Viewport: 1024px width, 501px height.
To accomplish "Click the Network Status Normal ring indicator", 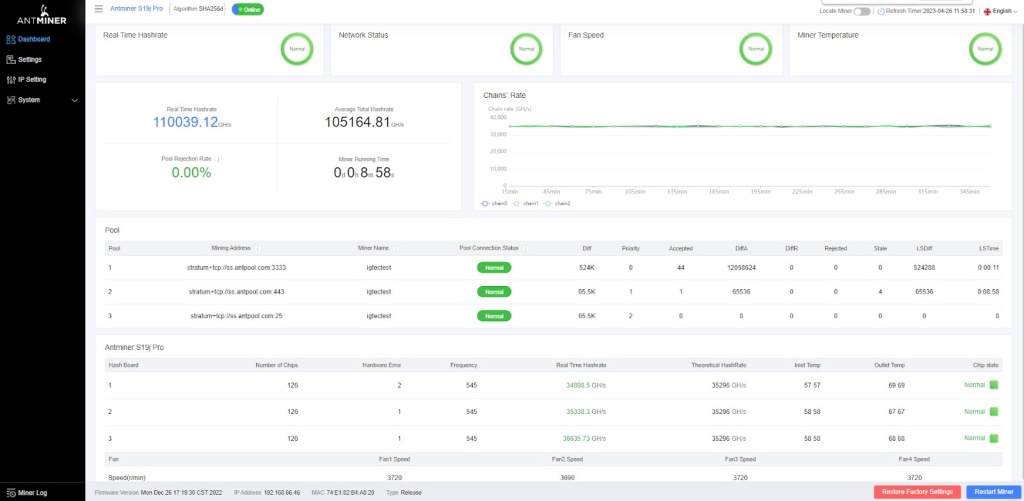I will pos(526,49).
